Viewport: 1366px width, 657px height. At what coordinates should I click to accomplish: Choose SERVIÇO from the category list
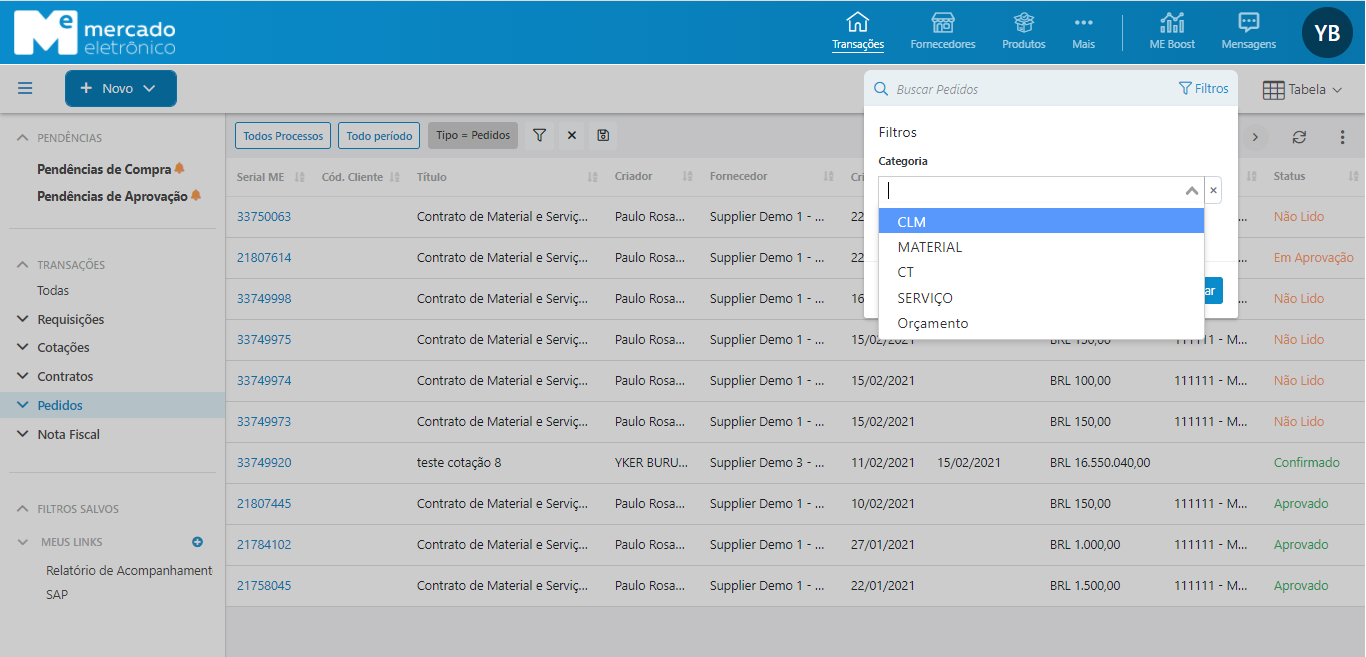(x=1041, y=298)
